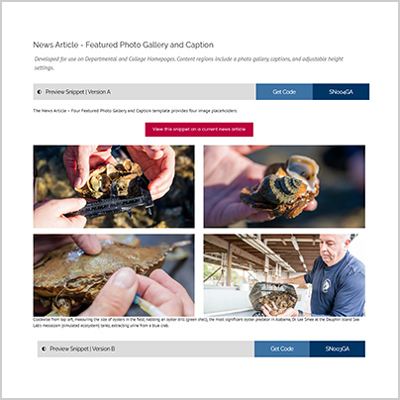Open the oyster measuring with calipers photo
Screen dimensions: 400x400
114,187
